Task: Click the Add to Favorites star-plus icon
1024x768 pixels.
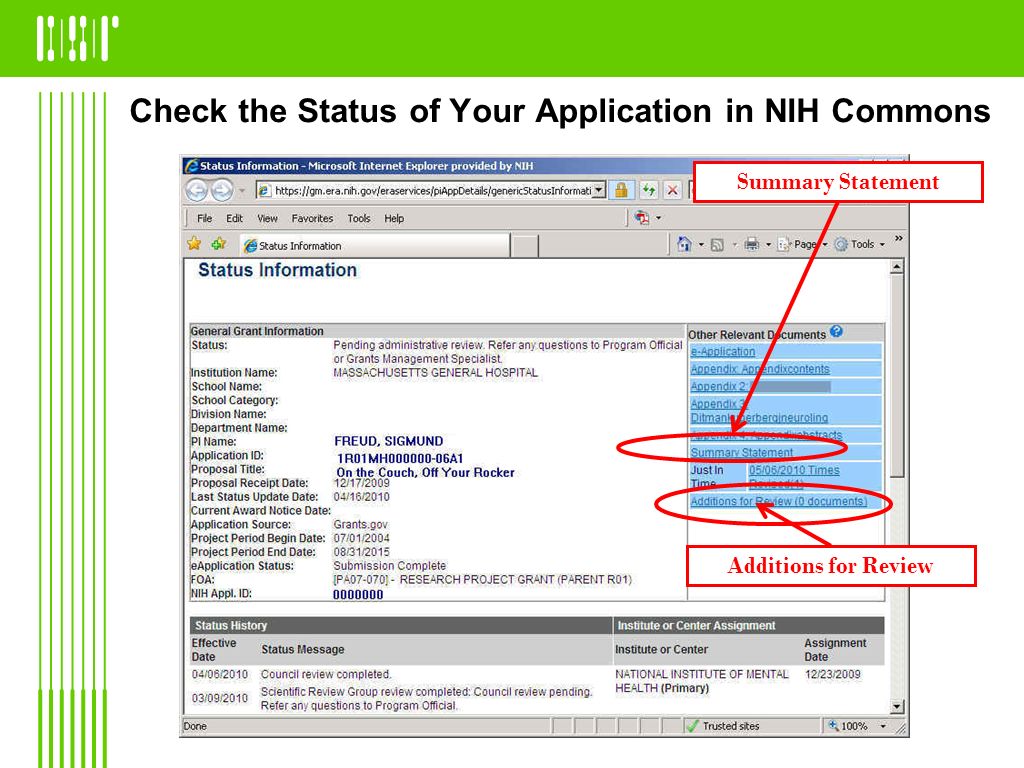Action: coord(219,244)
